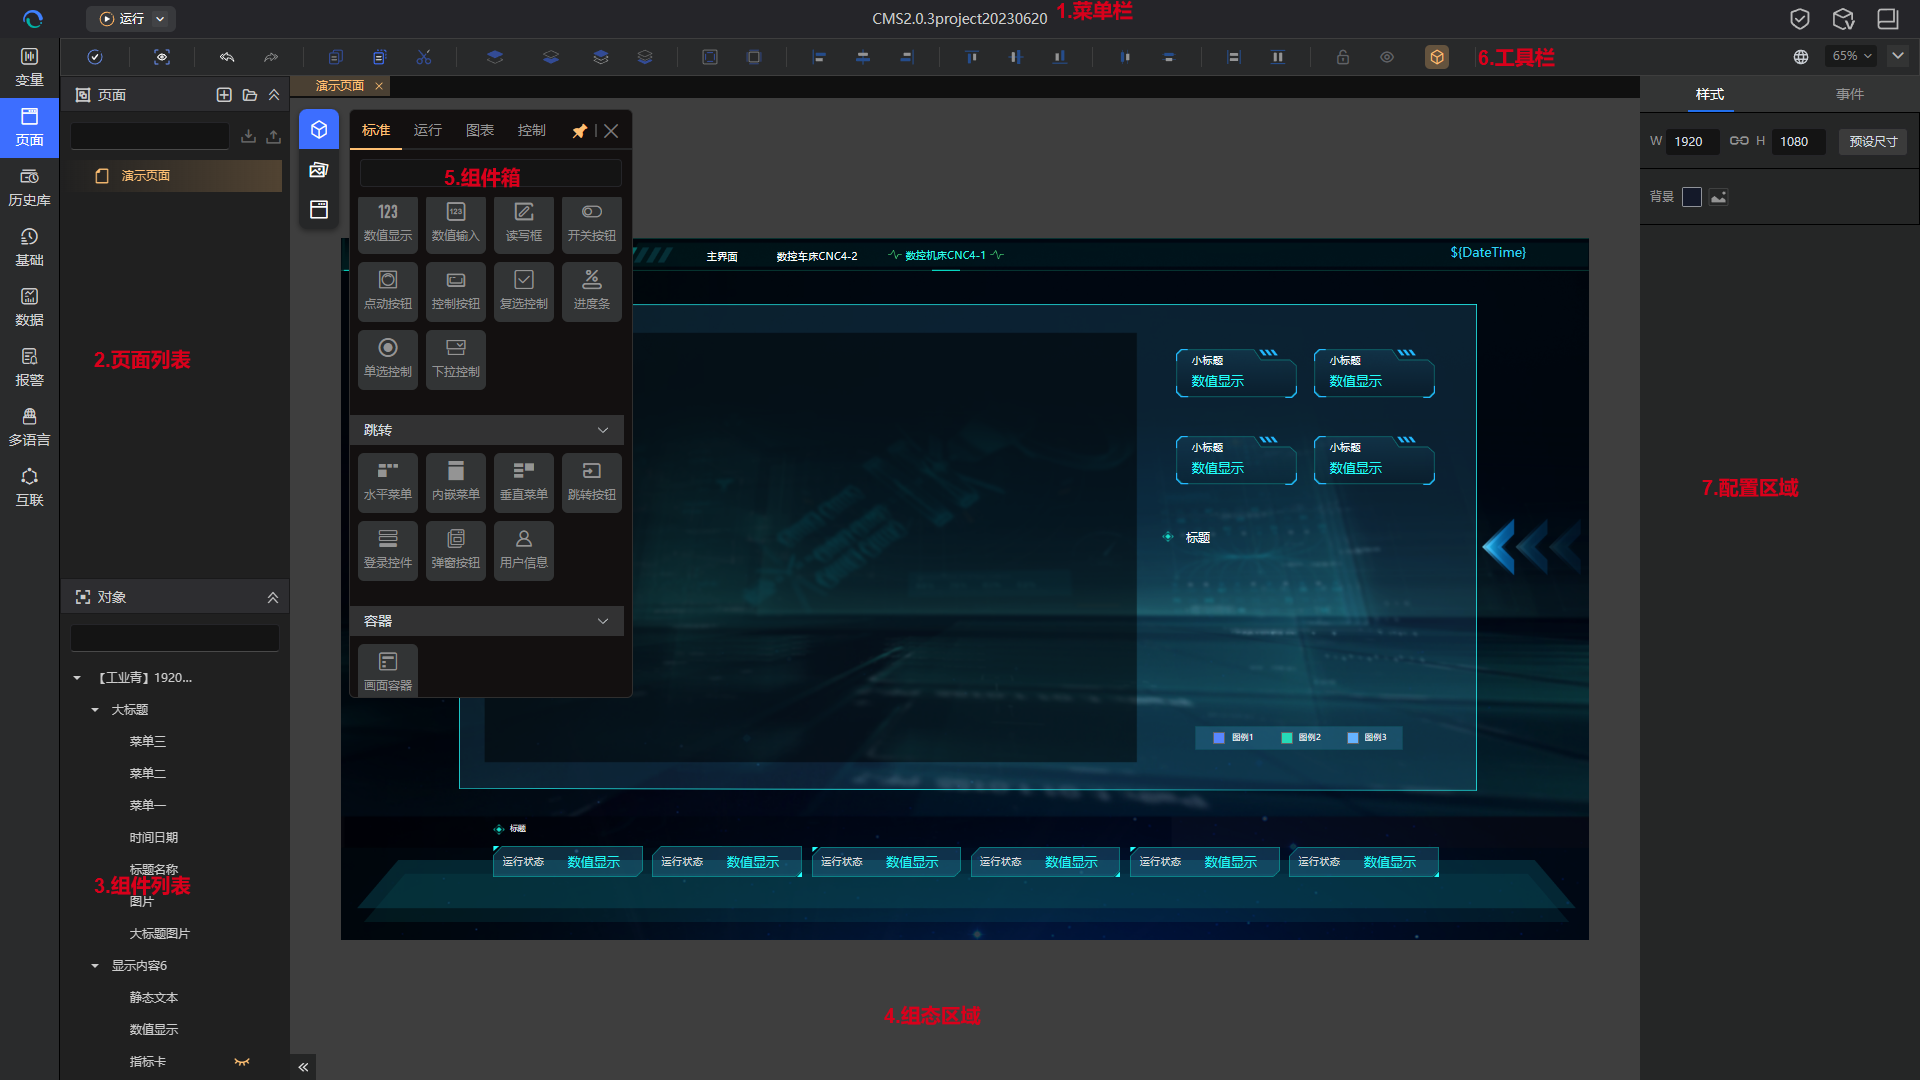The height and width of the screenshot is (1080, 1920).
Task: Collapse left panel with double-arrow button
Action: click(303, 1067)
